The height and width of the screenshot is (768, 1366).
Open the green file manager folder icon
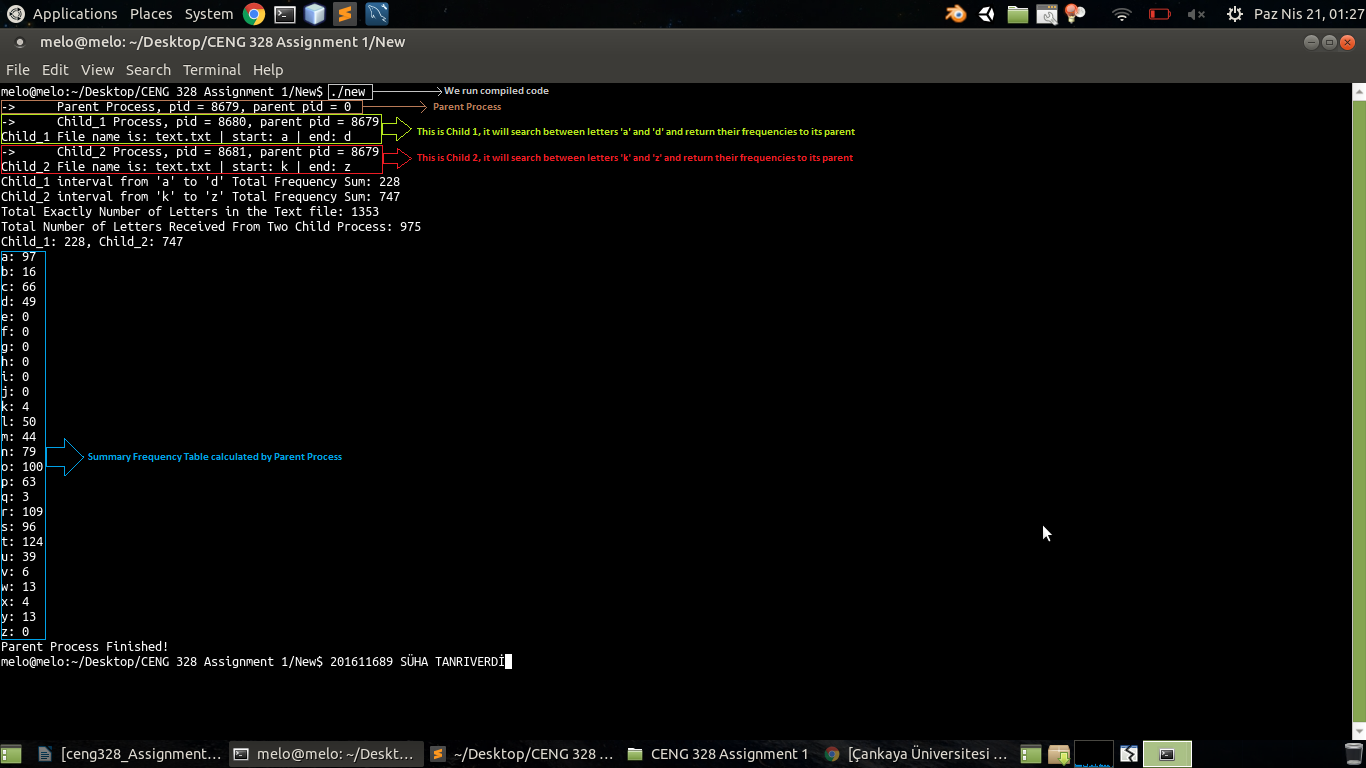pos(1018,14)
